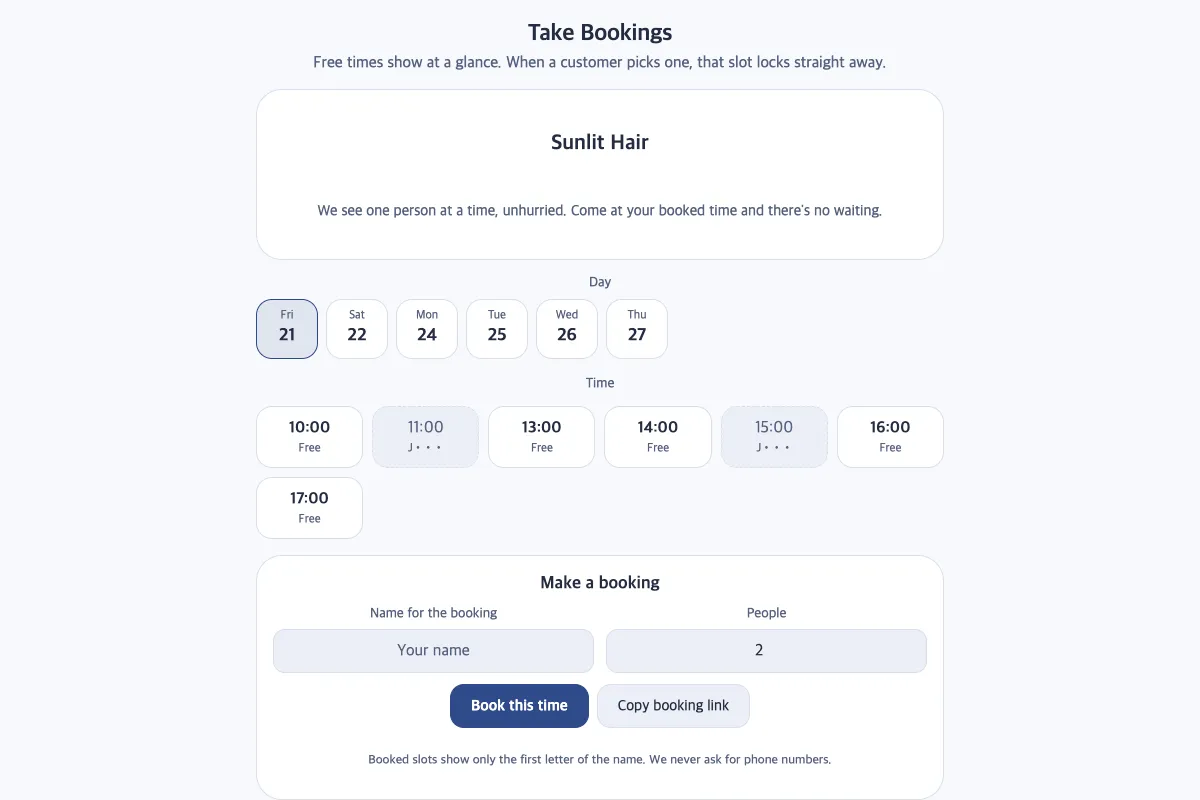Image resolution: width=1200 pixels, height=800 pixels.
Task: Choose Saturday 22 day chip
Action: tap(357, 329)
